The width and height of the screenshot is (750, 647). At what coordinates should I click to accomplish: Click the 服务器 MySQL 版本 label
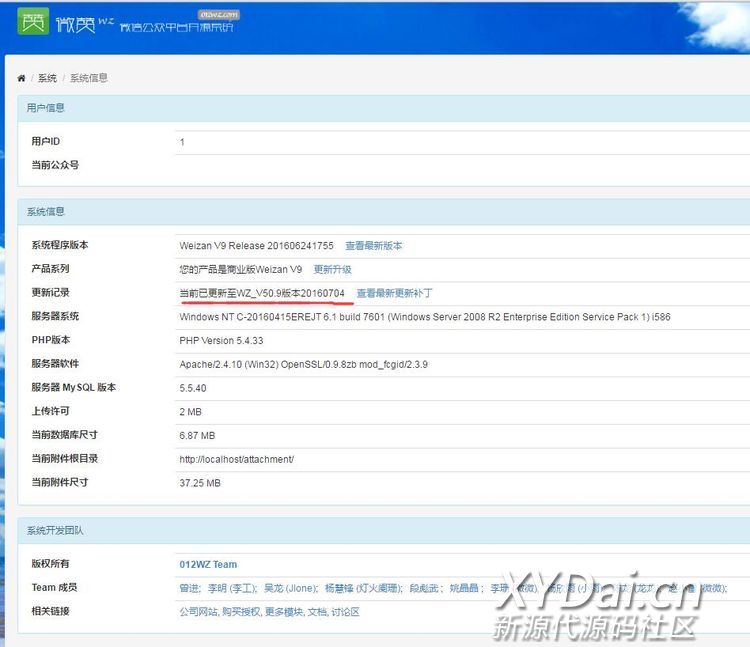[74, 387]
